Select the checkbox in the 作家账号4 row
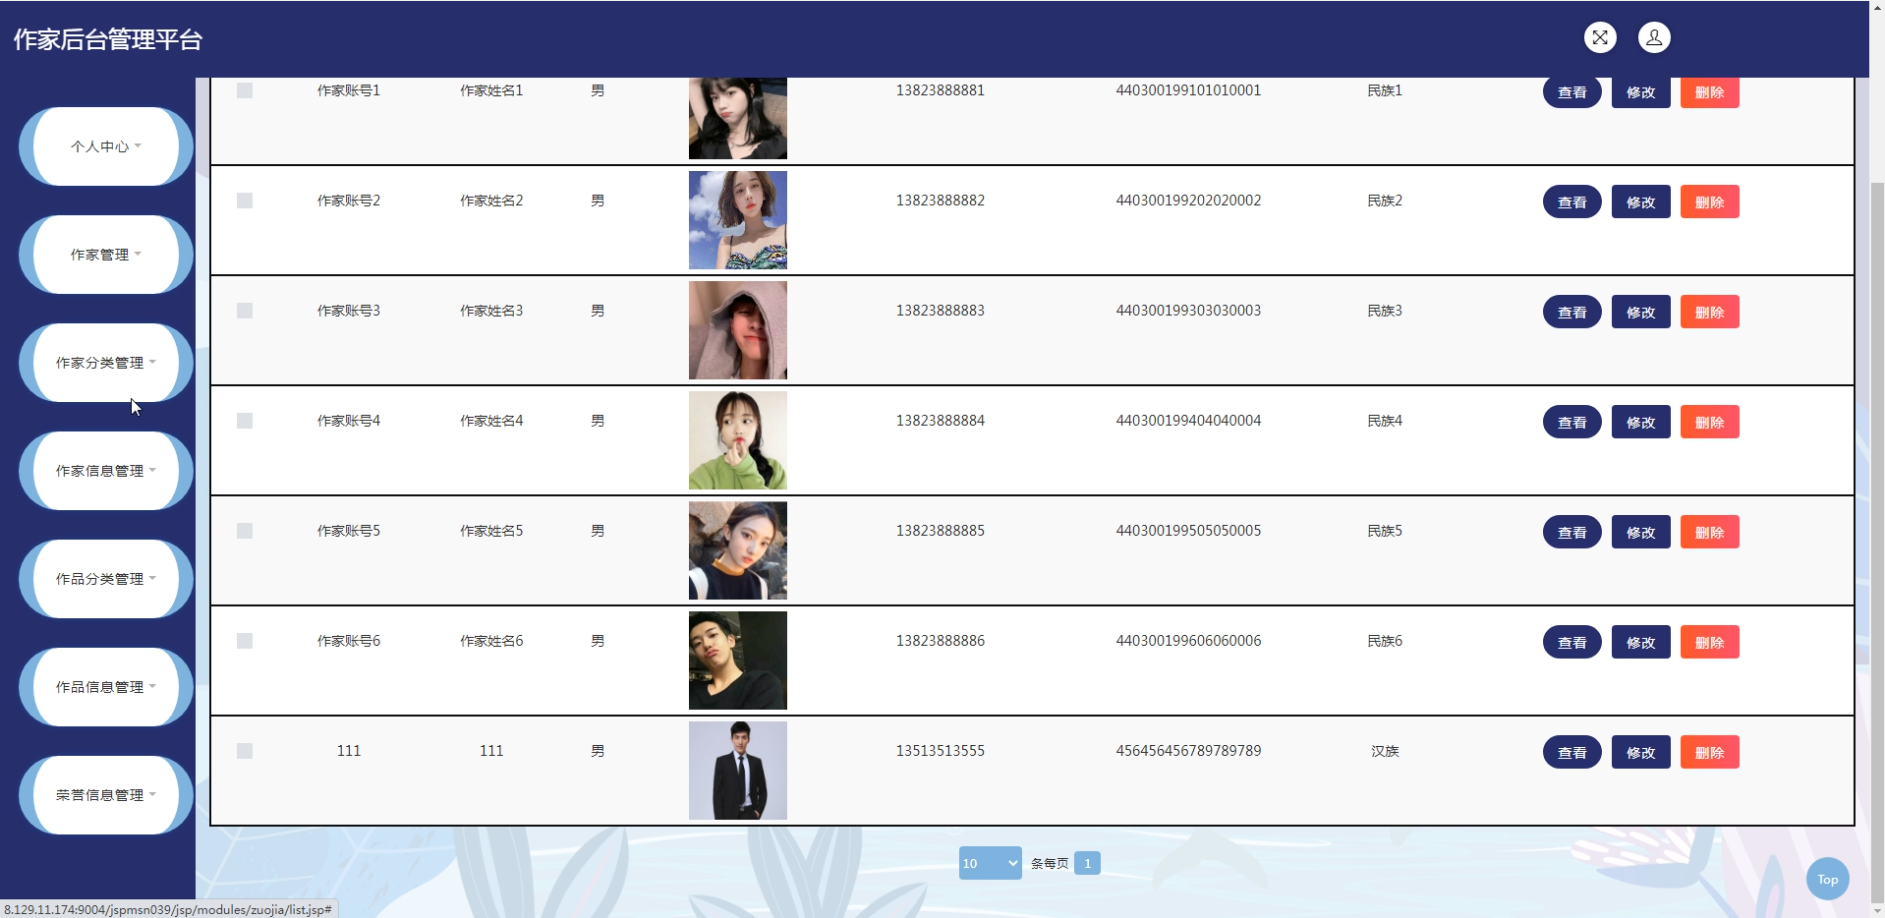 [245, 420]
